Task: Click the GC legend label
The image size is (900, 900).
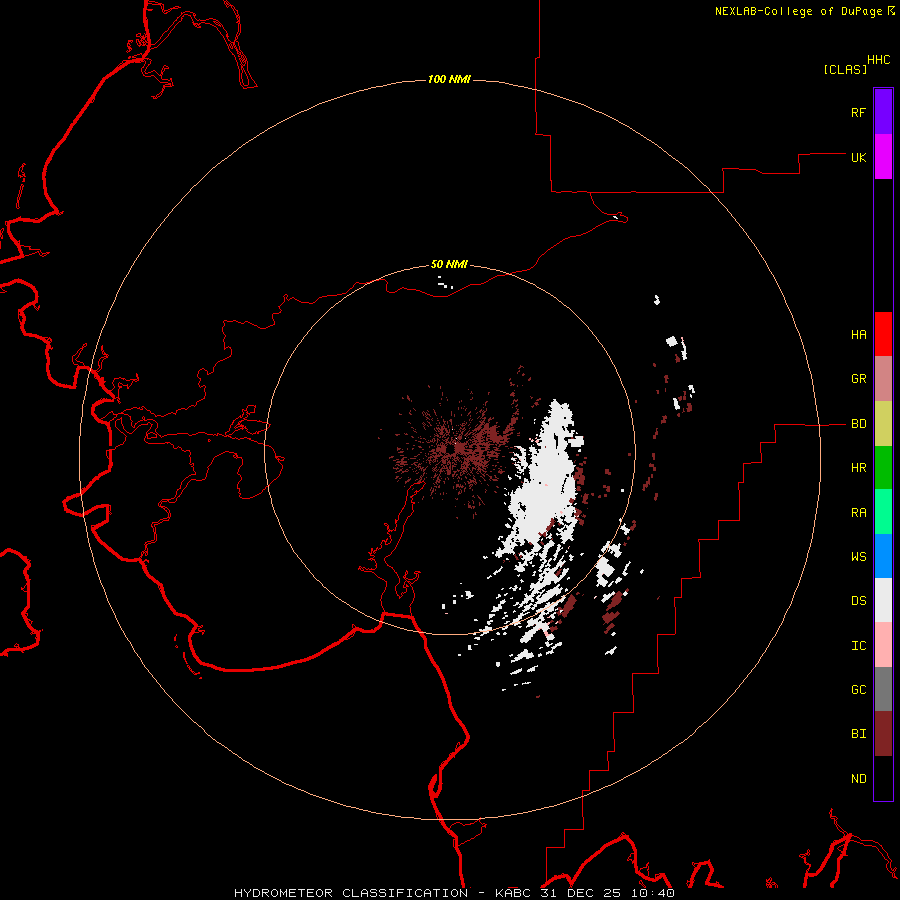Action: [x=858, y=689]
